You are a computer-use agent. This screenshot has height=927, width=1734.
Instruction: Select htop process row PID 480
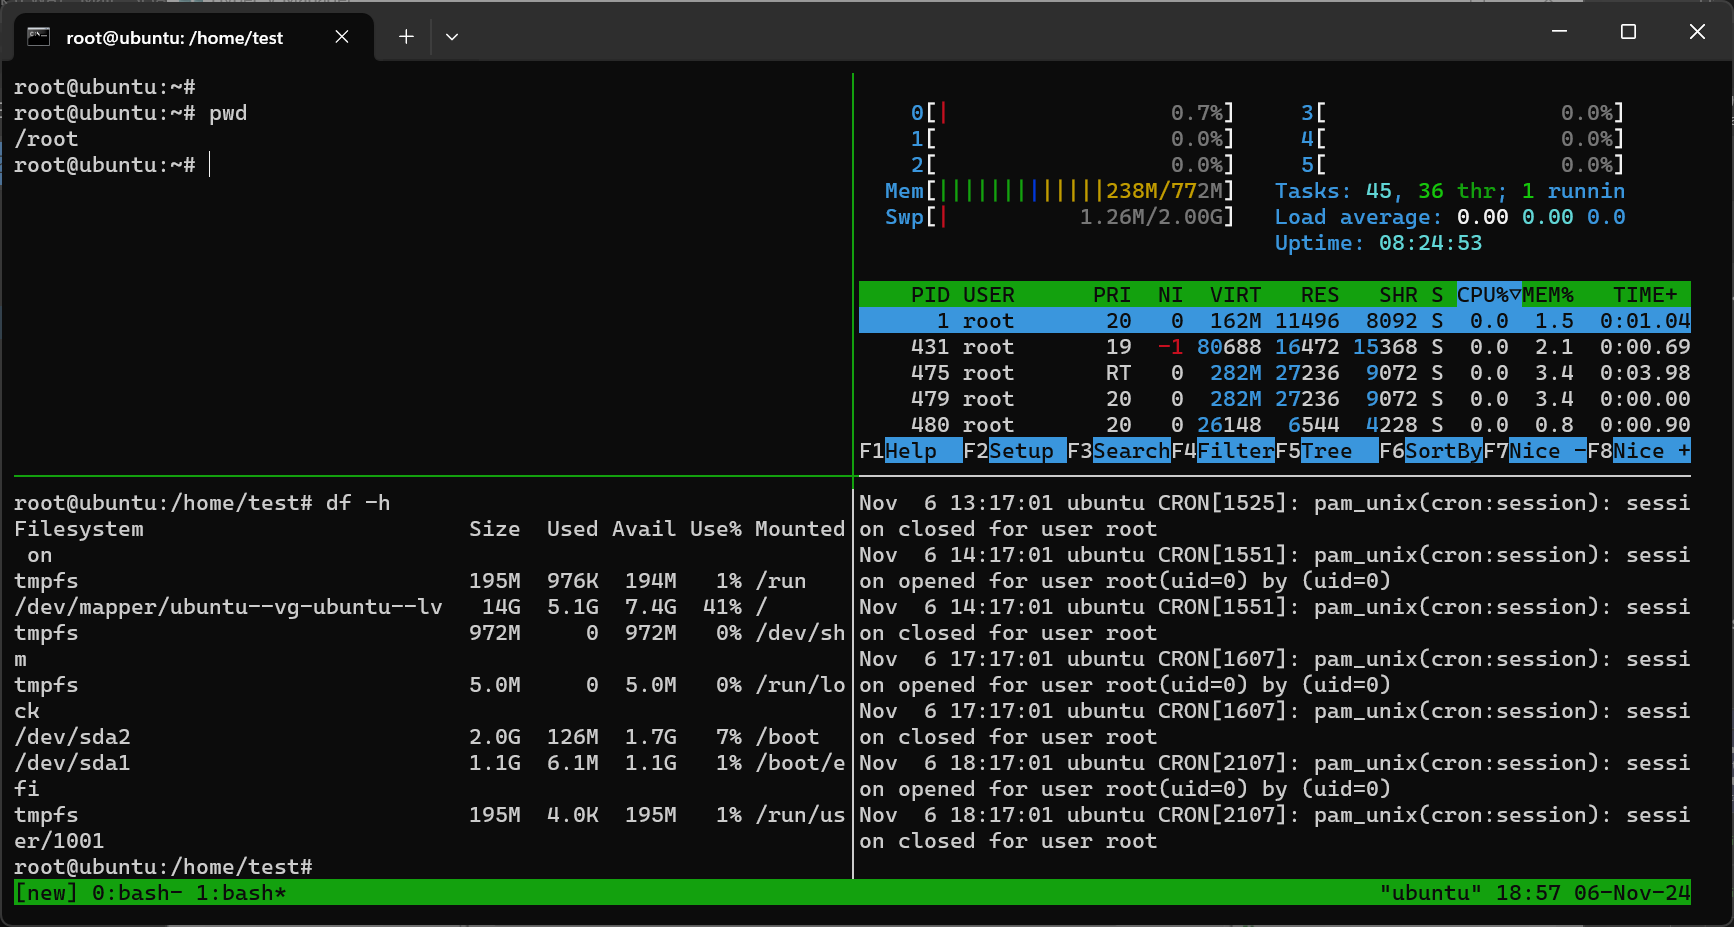coord(1275,425)
